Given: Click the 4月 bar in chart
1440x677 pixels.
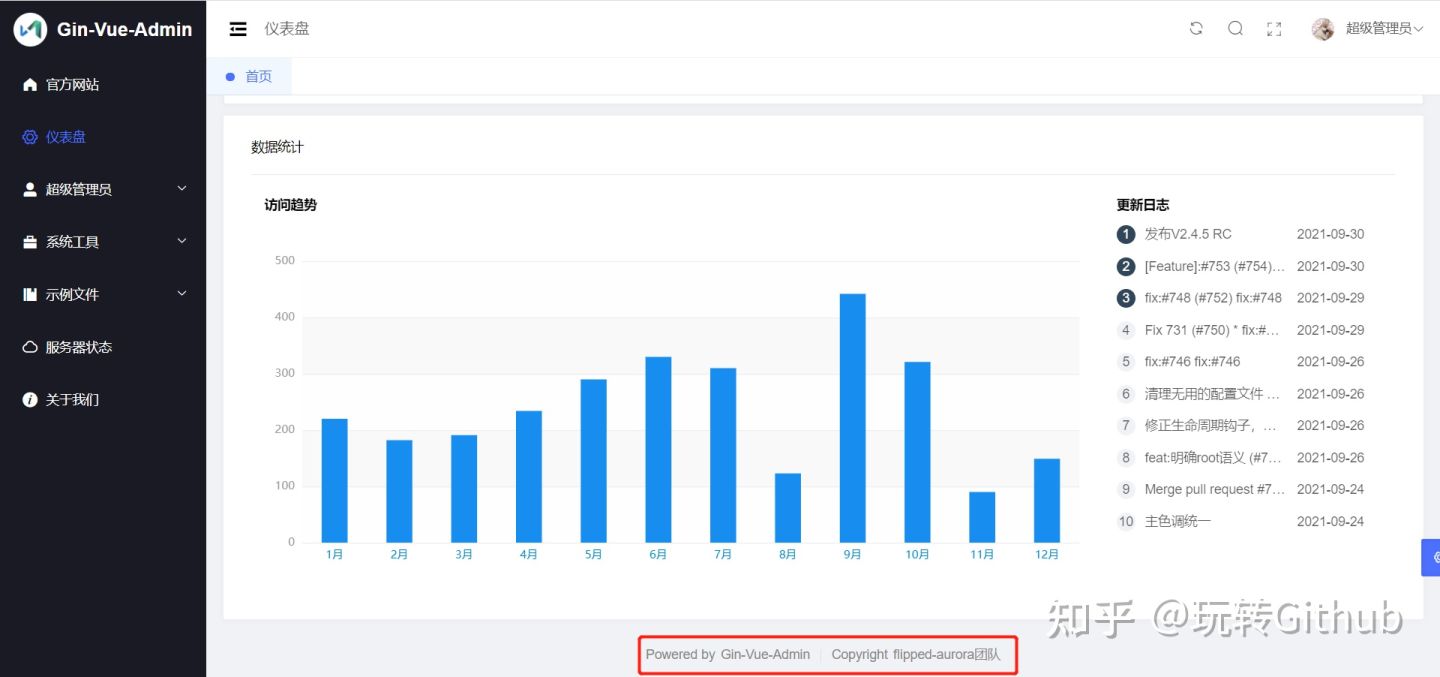Looking at the screenshot, I should pos(529,477).
